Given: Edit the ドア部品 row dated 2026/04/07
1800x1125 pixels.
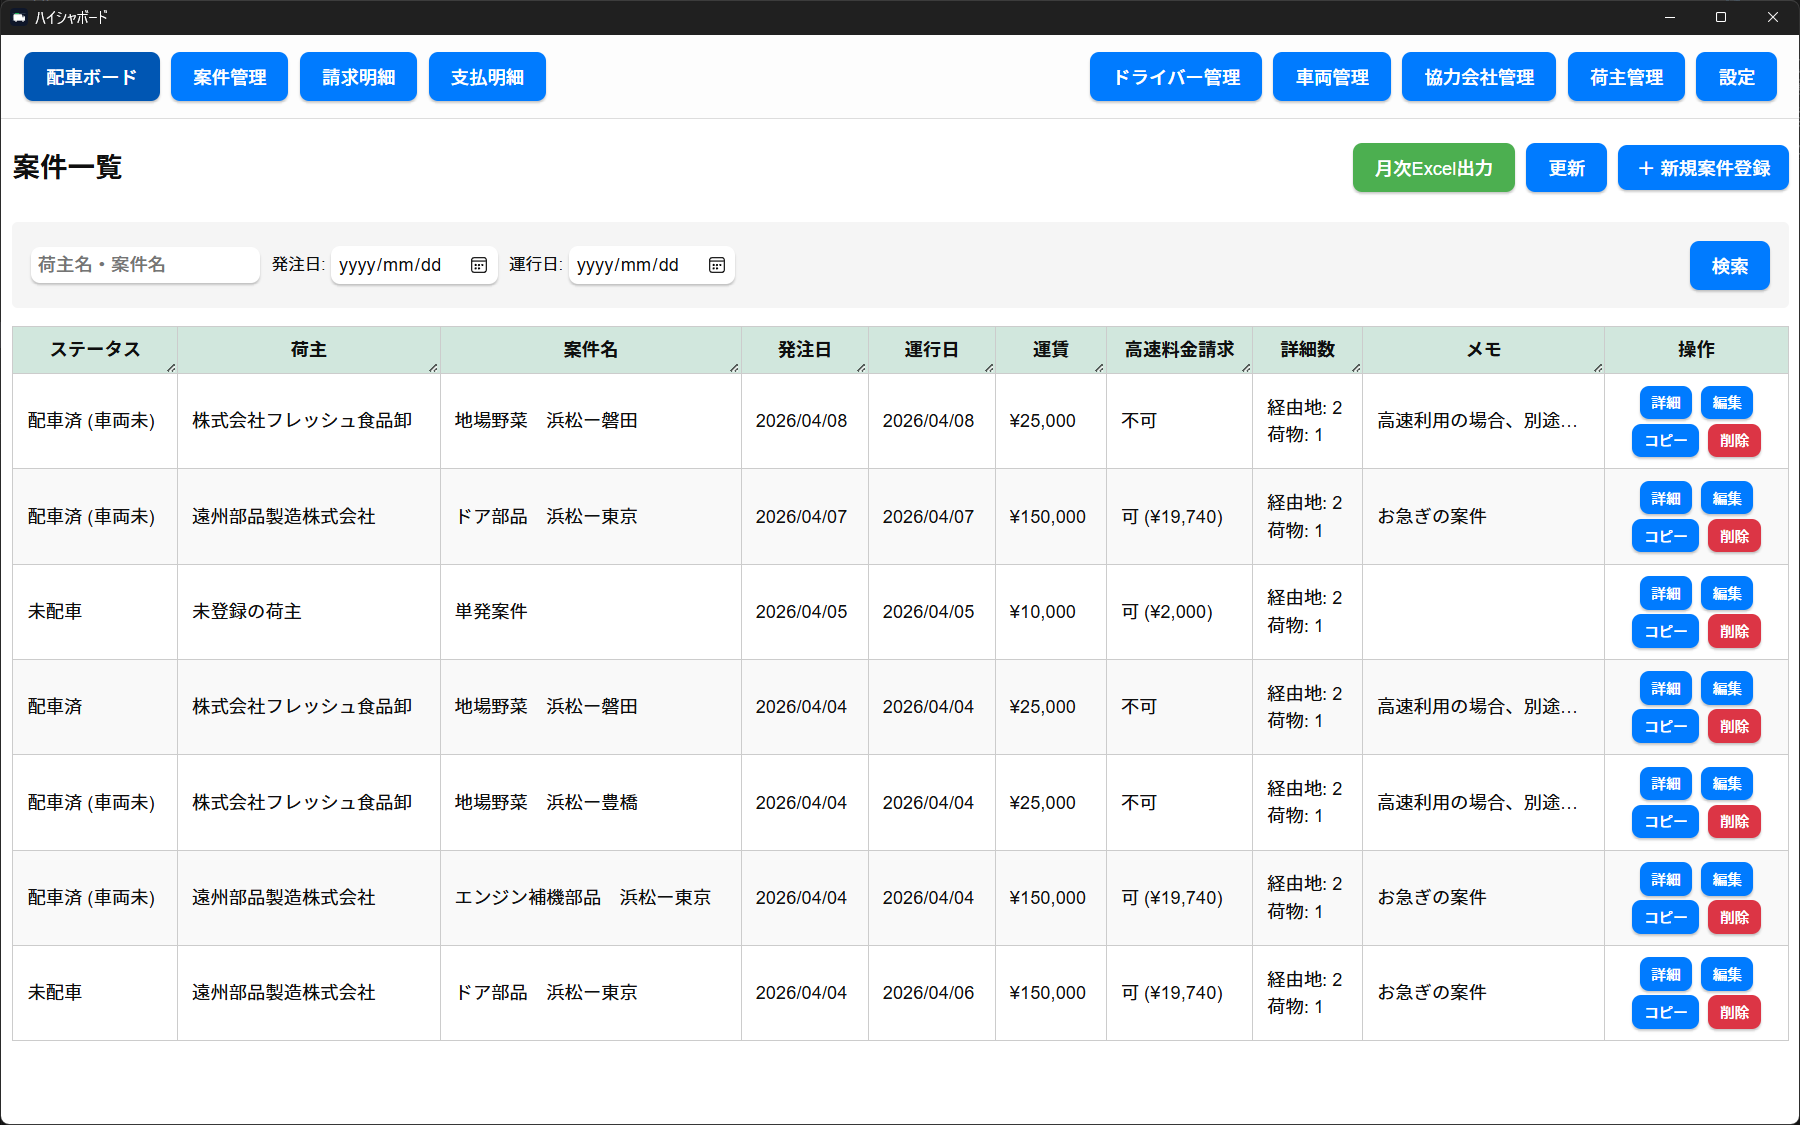Looking at the screenshot, I should tap(1727, 498).
